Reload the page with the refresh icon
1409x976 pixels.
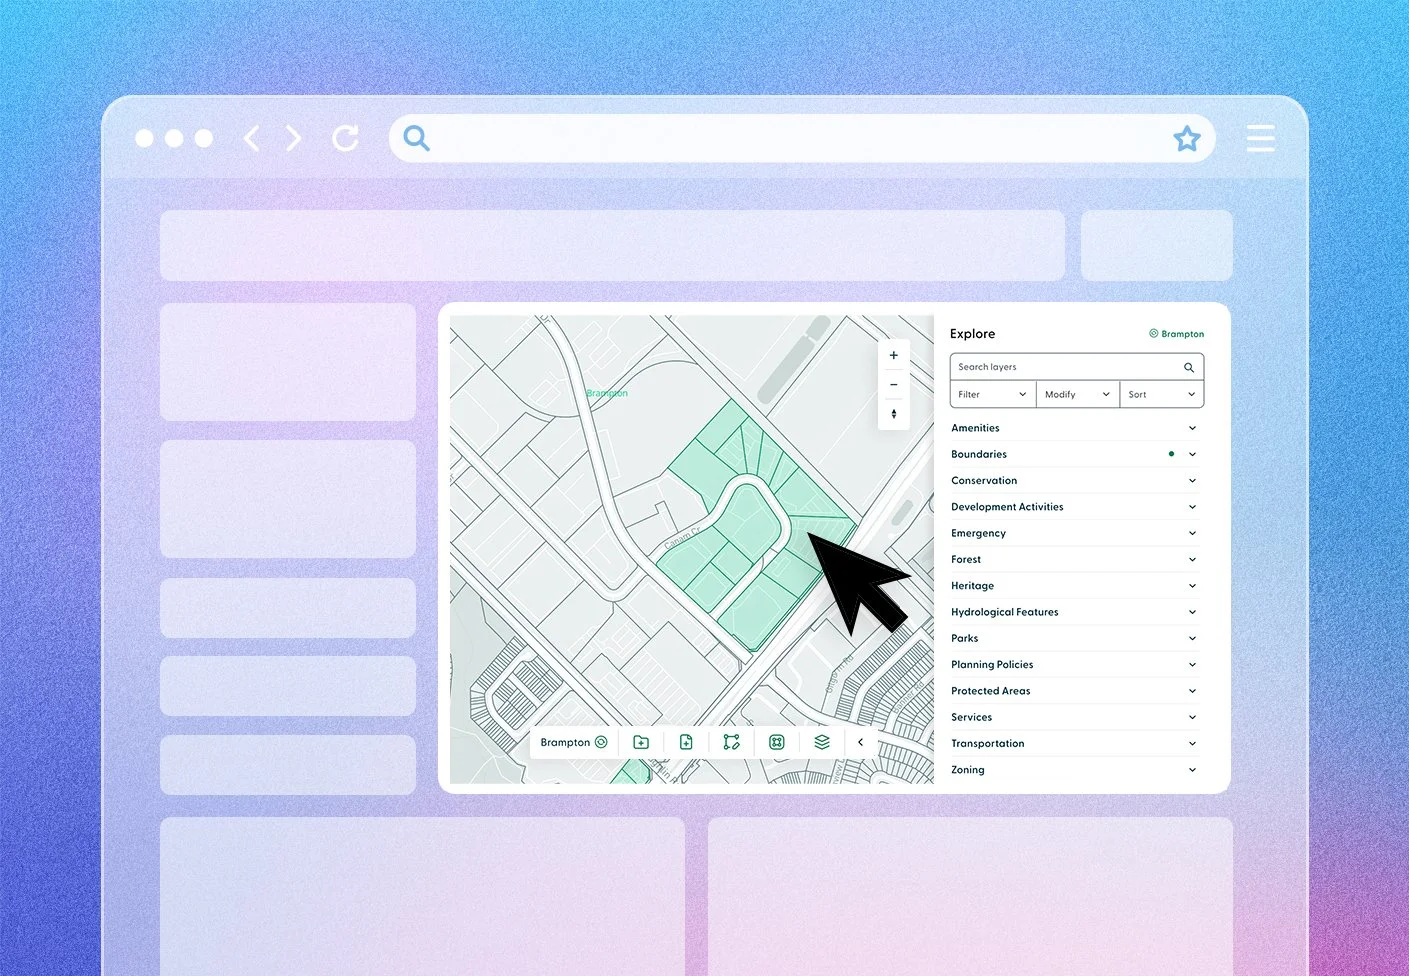click(345, 138)
